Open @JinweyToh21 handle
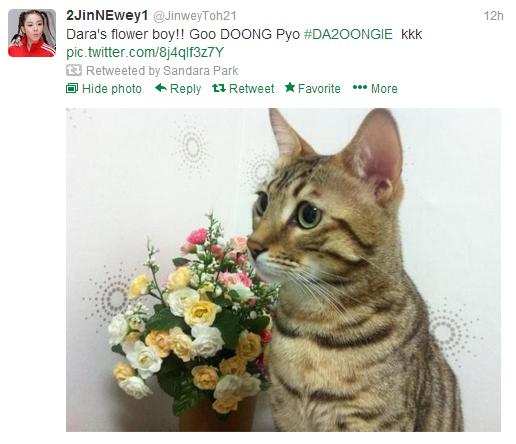This screenshot has width=516, height=444. [x=195, y=16]
